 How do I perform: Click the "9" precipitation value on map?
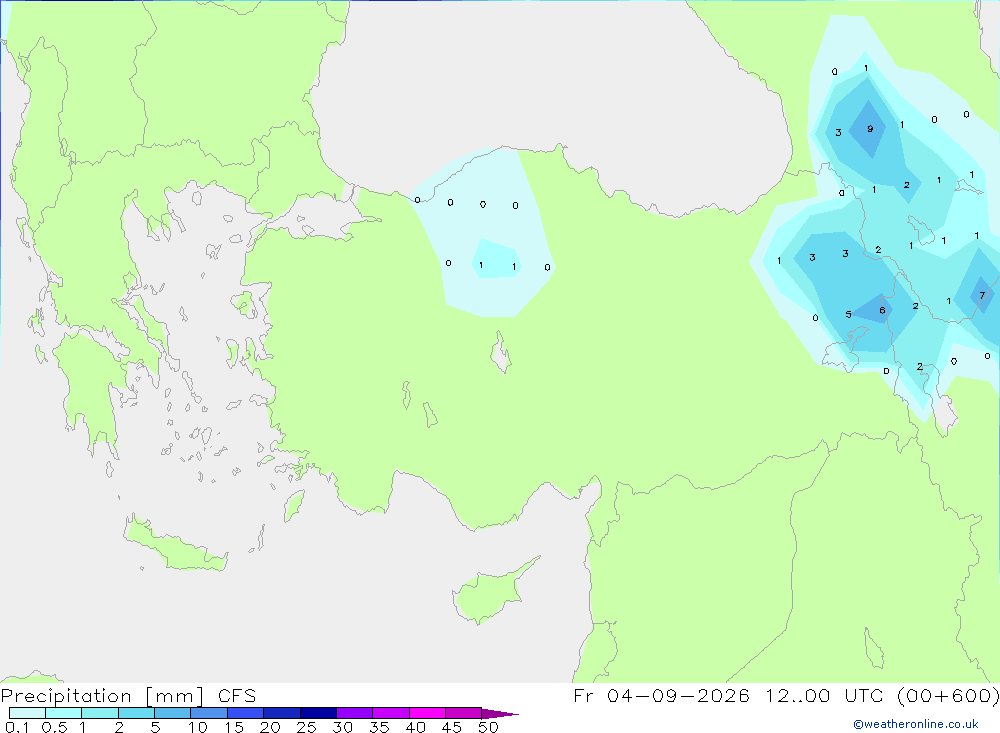point(870,129)
